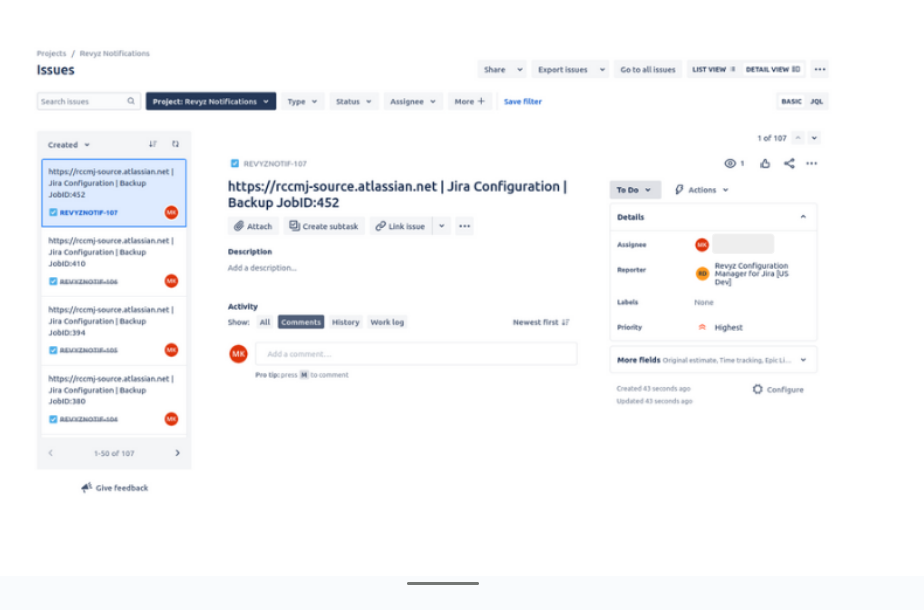
Task: Click the watch issue eye icon
Action: coord(730,164)
